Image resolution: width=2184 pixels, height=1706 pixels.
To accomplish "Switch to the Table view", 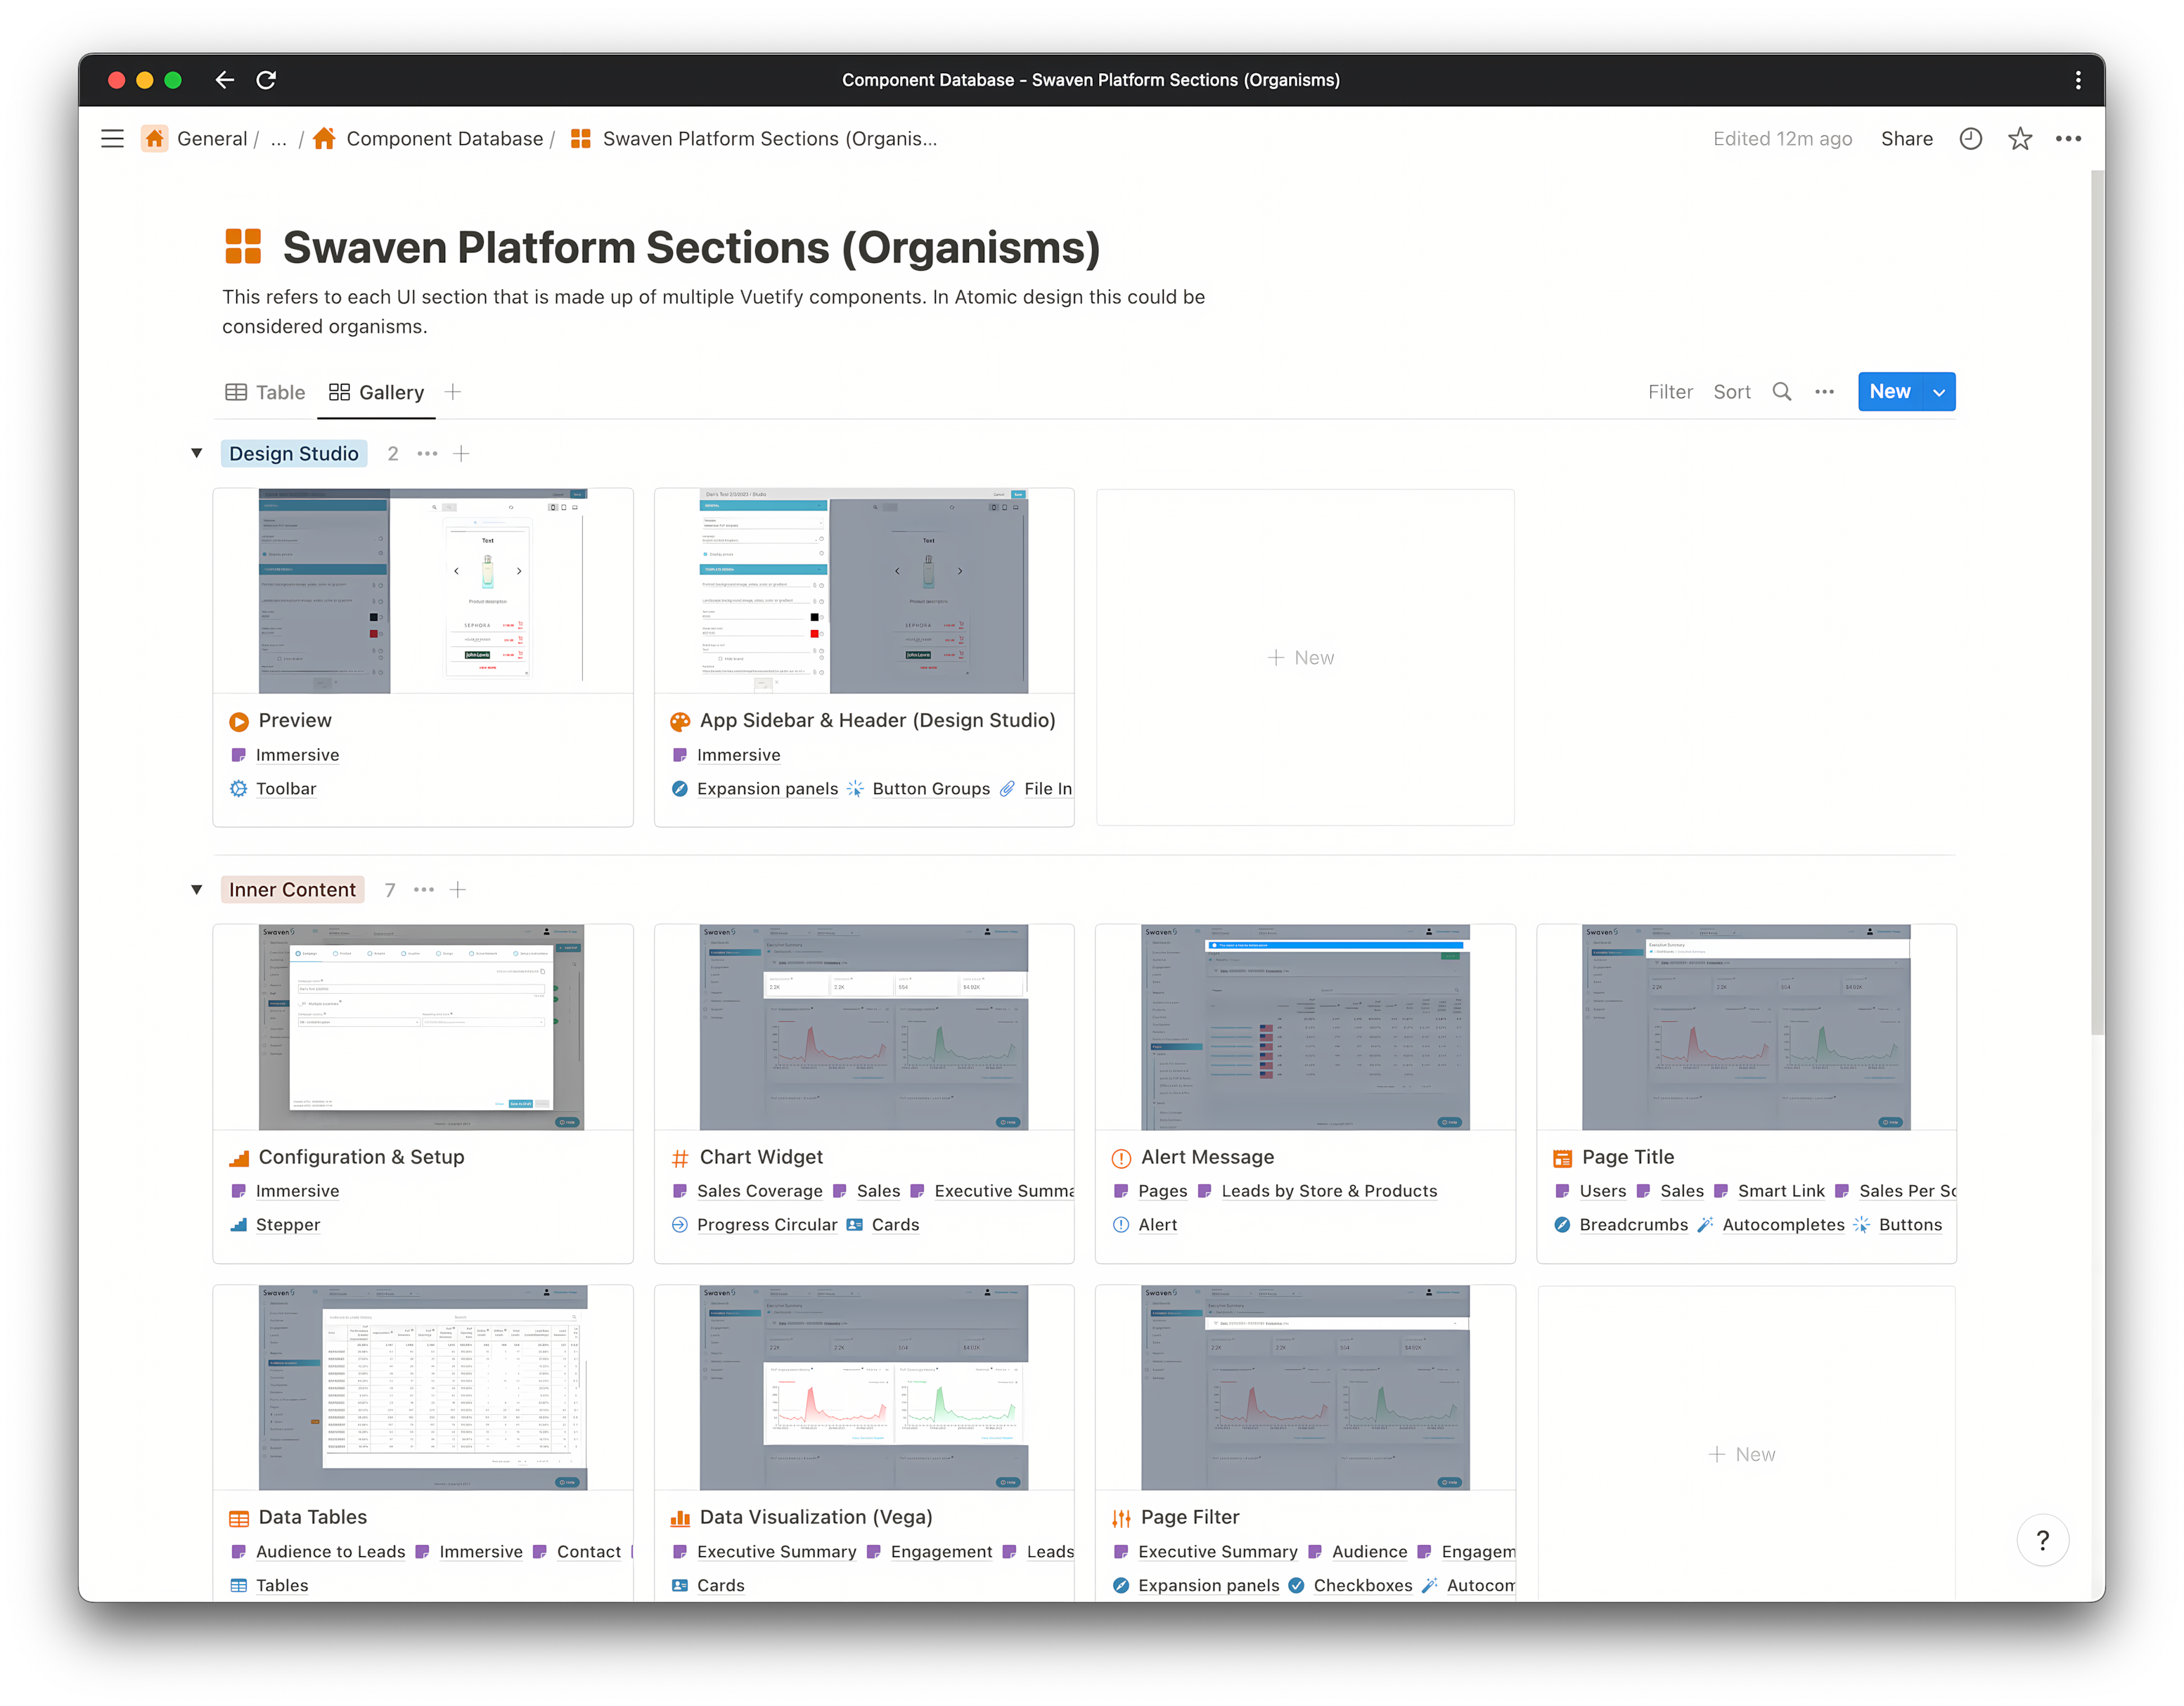I will tap(264, 392).
